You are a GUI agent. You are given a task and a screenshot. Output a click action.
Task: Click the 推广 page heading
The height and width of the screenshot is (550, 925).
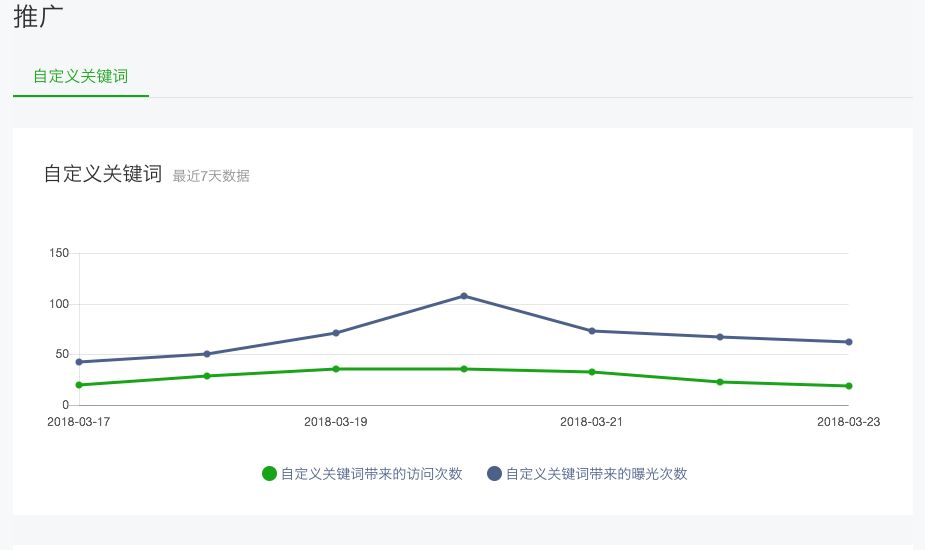pos(38,17)
